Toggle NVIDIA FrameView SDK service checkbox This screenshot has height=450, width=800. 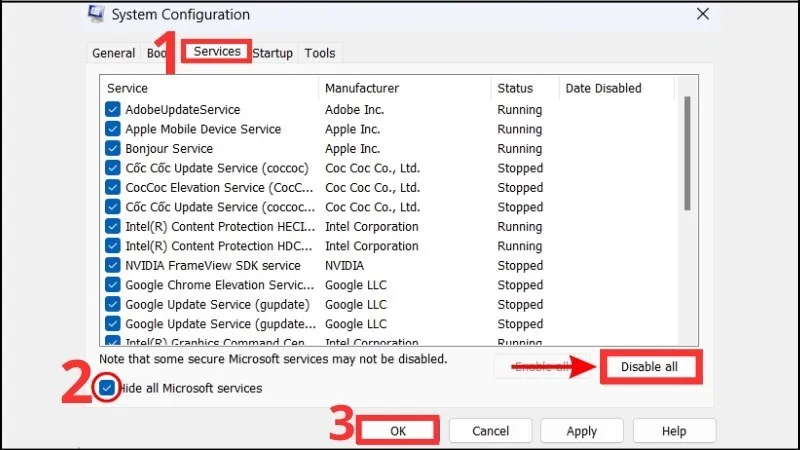point(113,266)
